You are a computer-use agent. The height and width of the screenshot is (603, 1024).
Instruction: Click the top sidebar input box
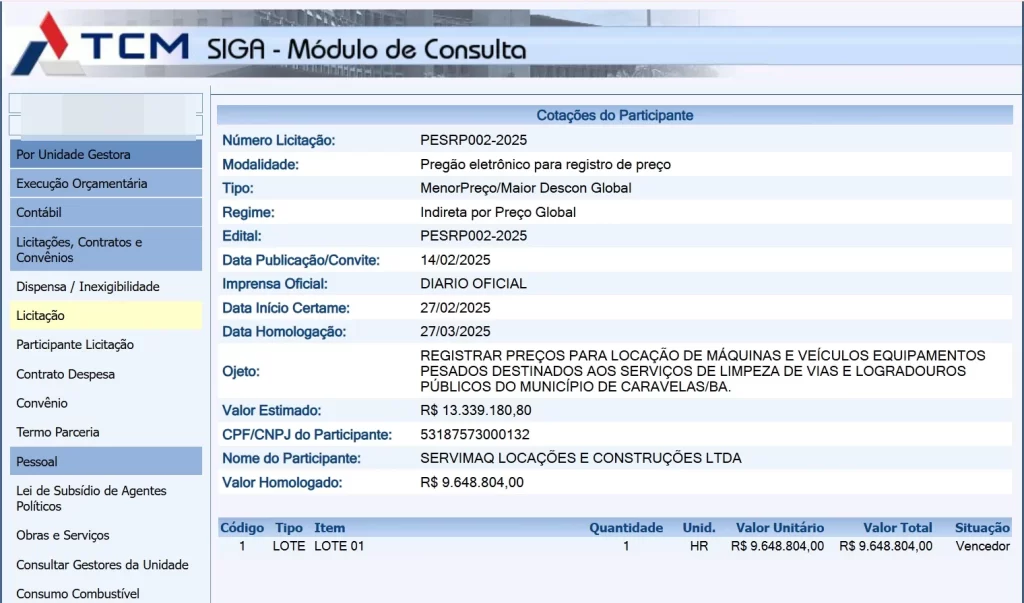(106, 103)
